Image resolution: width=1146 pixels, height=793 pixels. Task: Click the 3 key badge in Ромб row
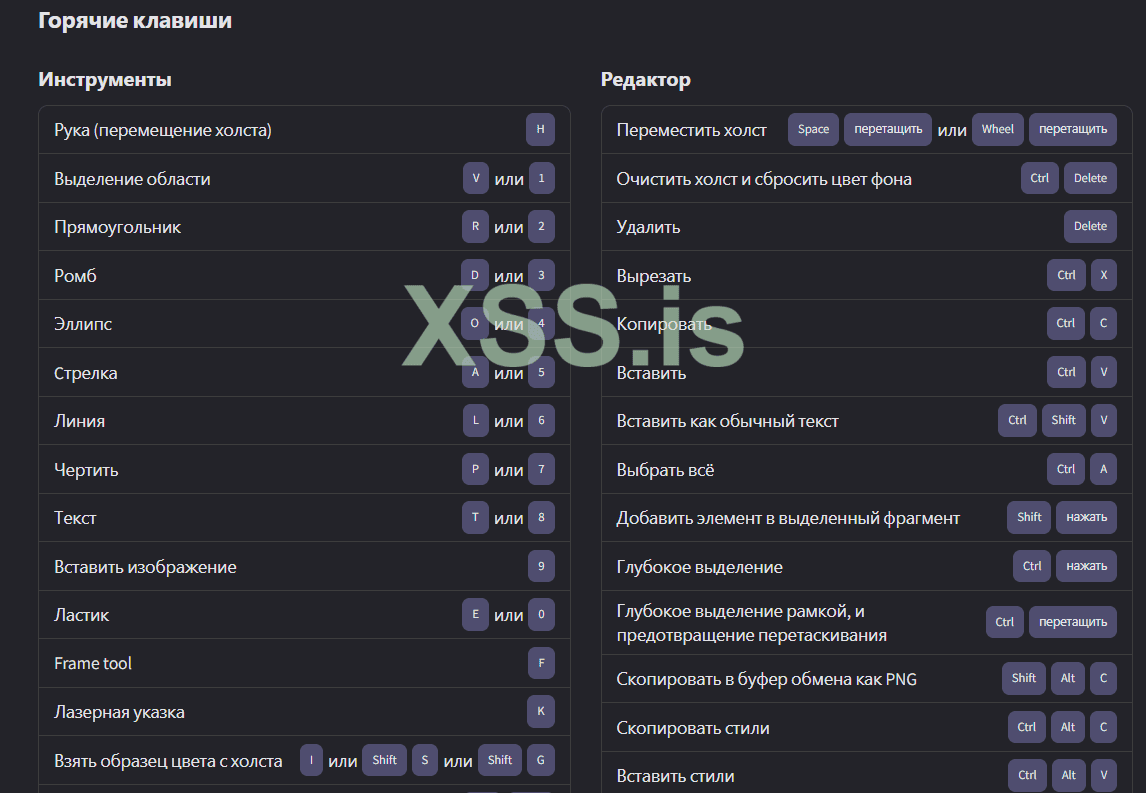click(x=541, y=275)
